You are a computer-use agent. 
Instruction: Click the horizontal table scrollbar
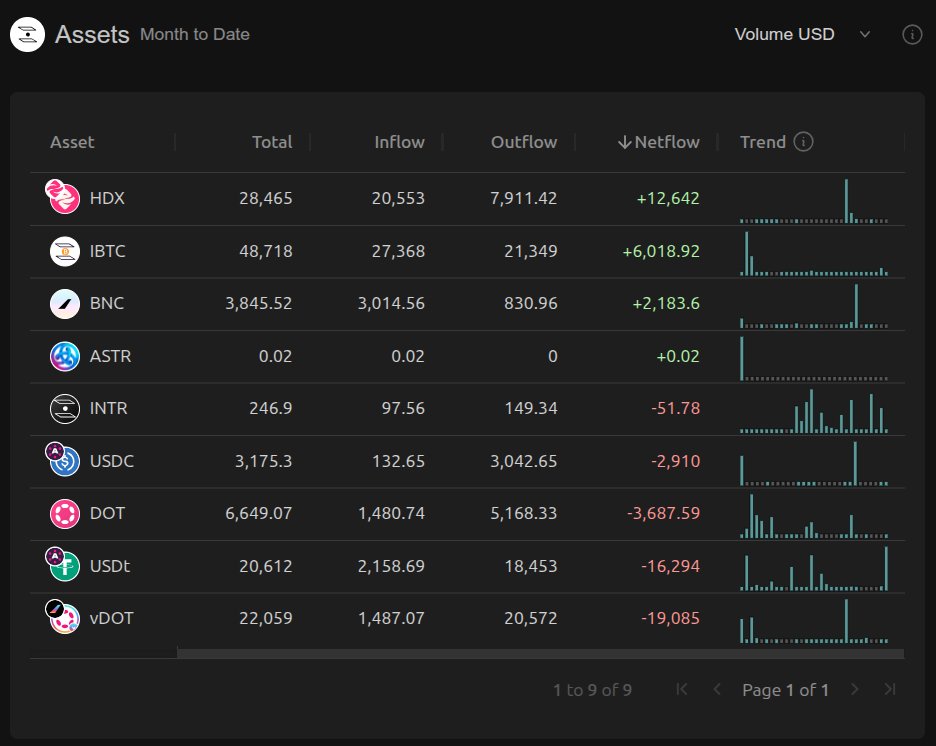click(540, 653)
